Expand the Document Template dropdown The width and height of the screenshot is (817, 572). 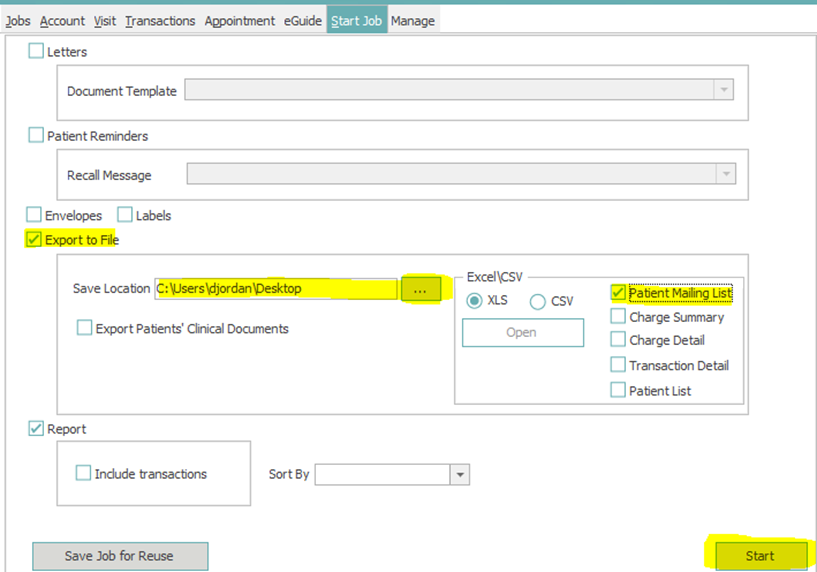coord(722,91)
